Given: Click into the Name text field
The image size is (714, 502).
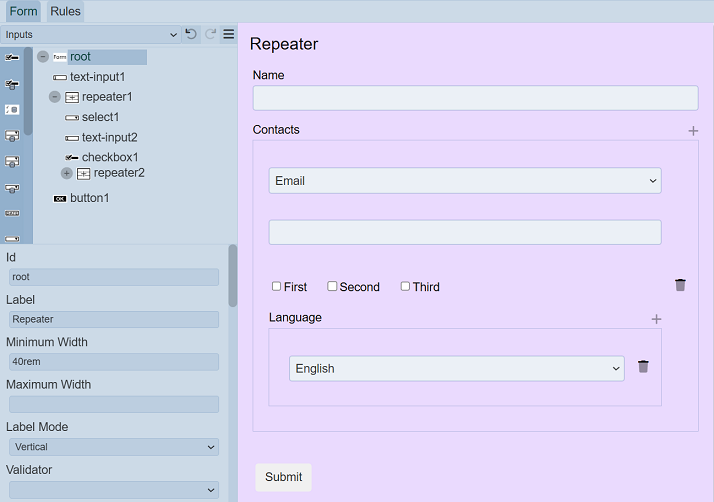Looking at the screenshot, I should pos(475,98).
